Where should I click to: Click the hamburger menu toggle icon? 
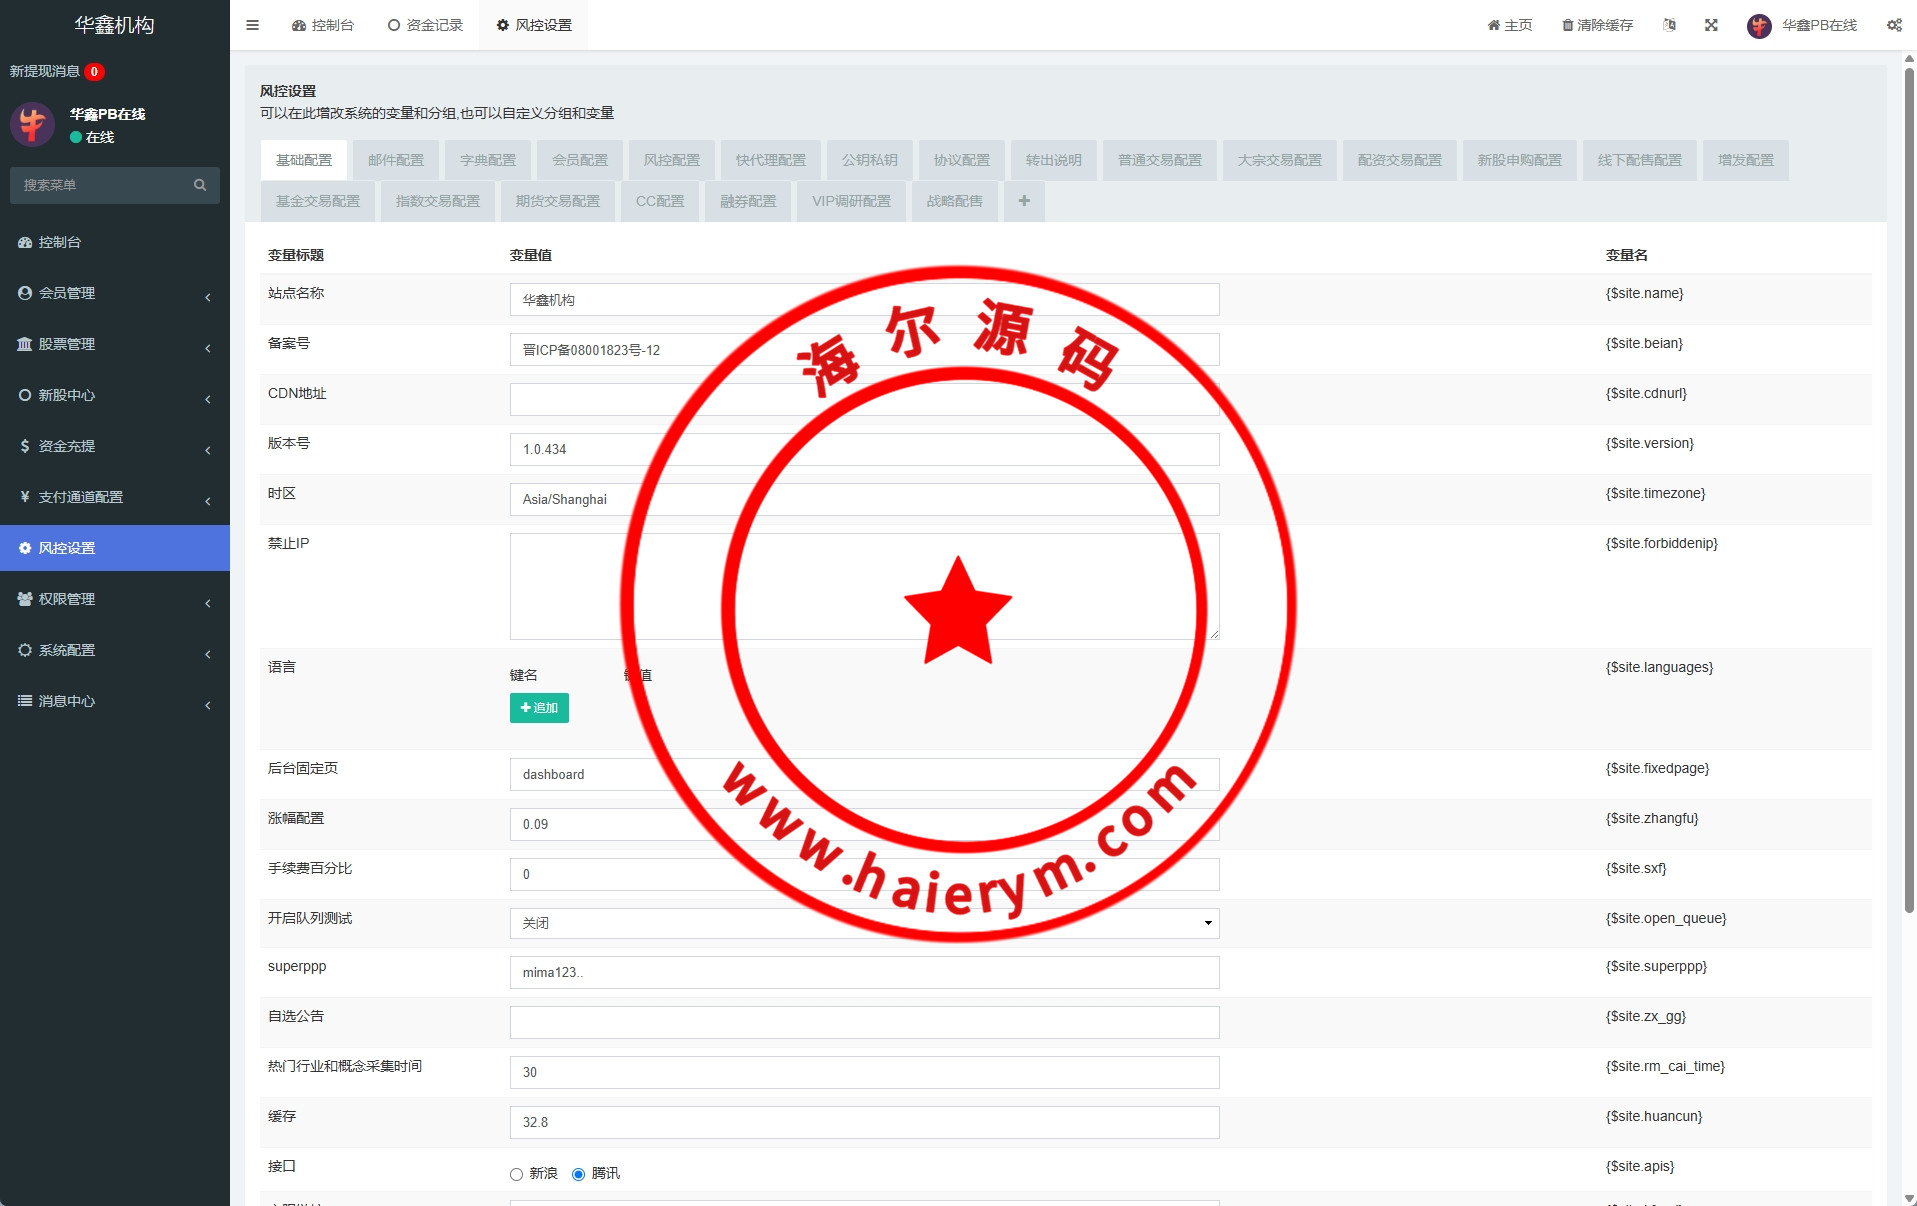[x=252, y=25]
